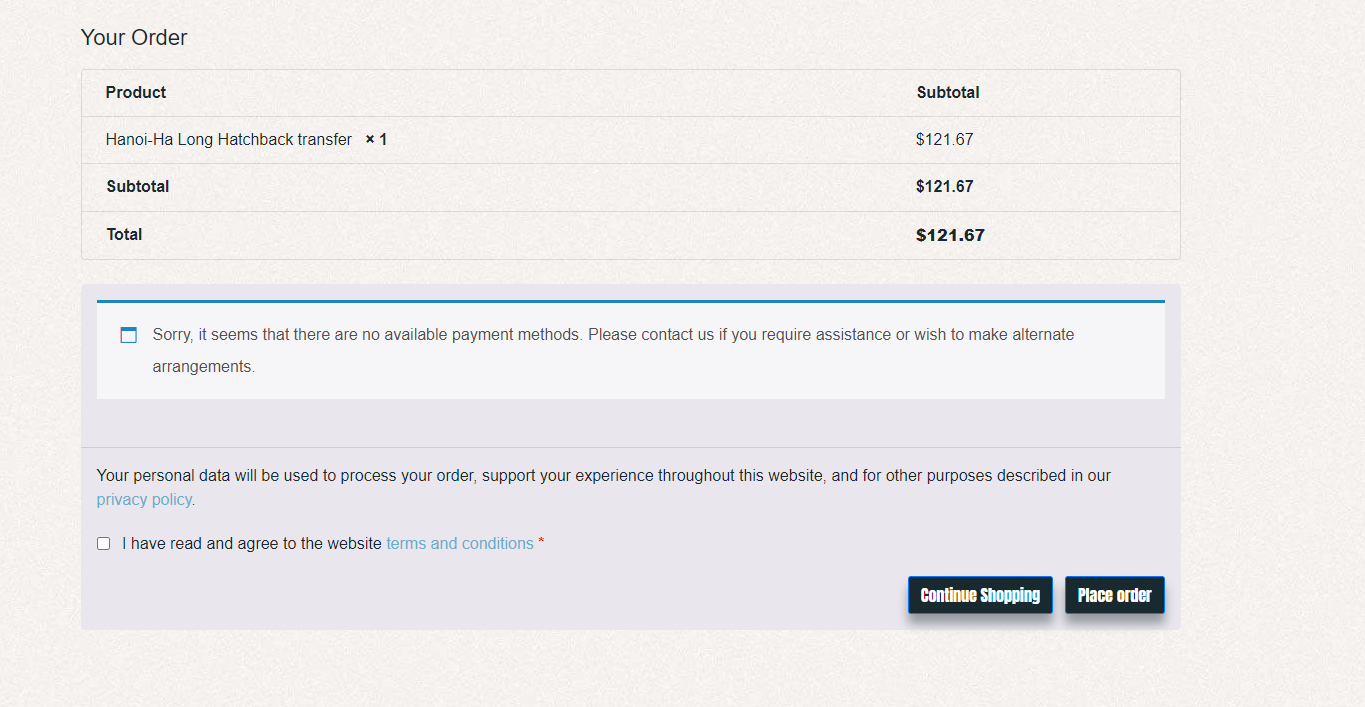Viewport: 1365px width, 707px height.
Task: Click the Subtotal column header
Action: coord(948,92)
